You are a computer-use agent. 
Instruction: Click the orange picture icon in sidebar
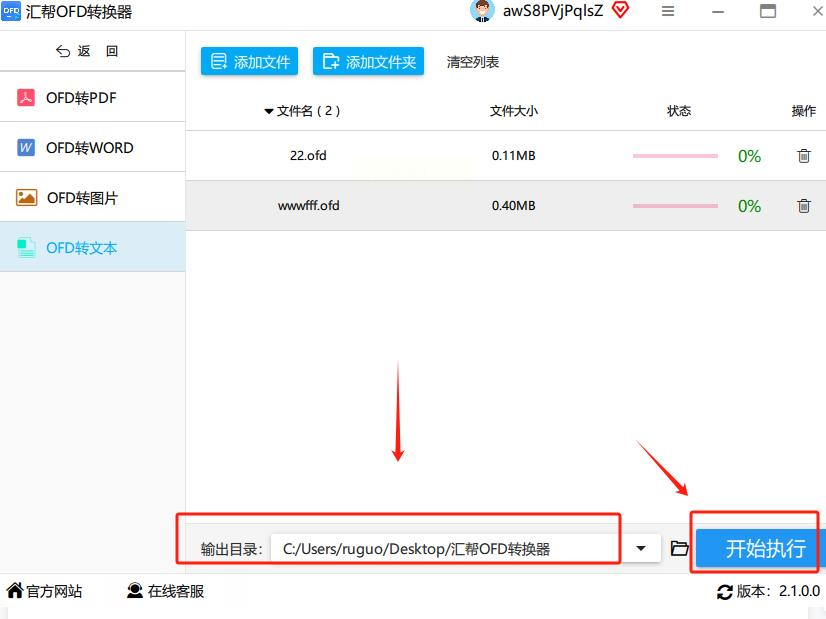tap(26, 198)
